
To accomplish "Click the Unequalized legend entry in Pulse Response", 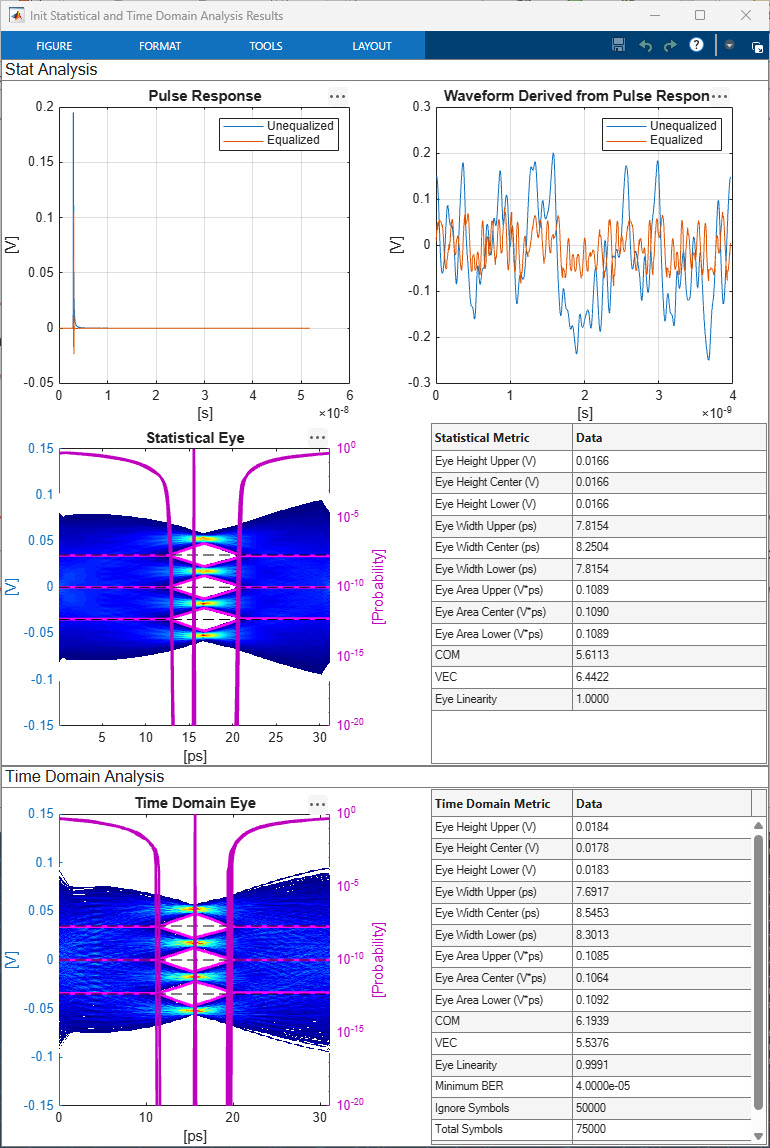I will click(279, 126).
